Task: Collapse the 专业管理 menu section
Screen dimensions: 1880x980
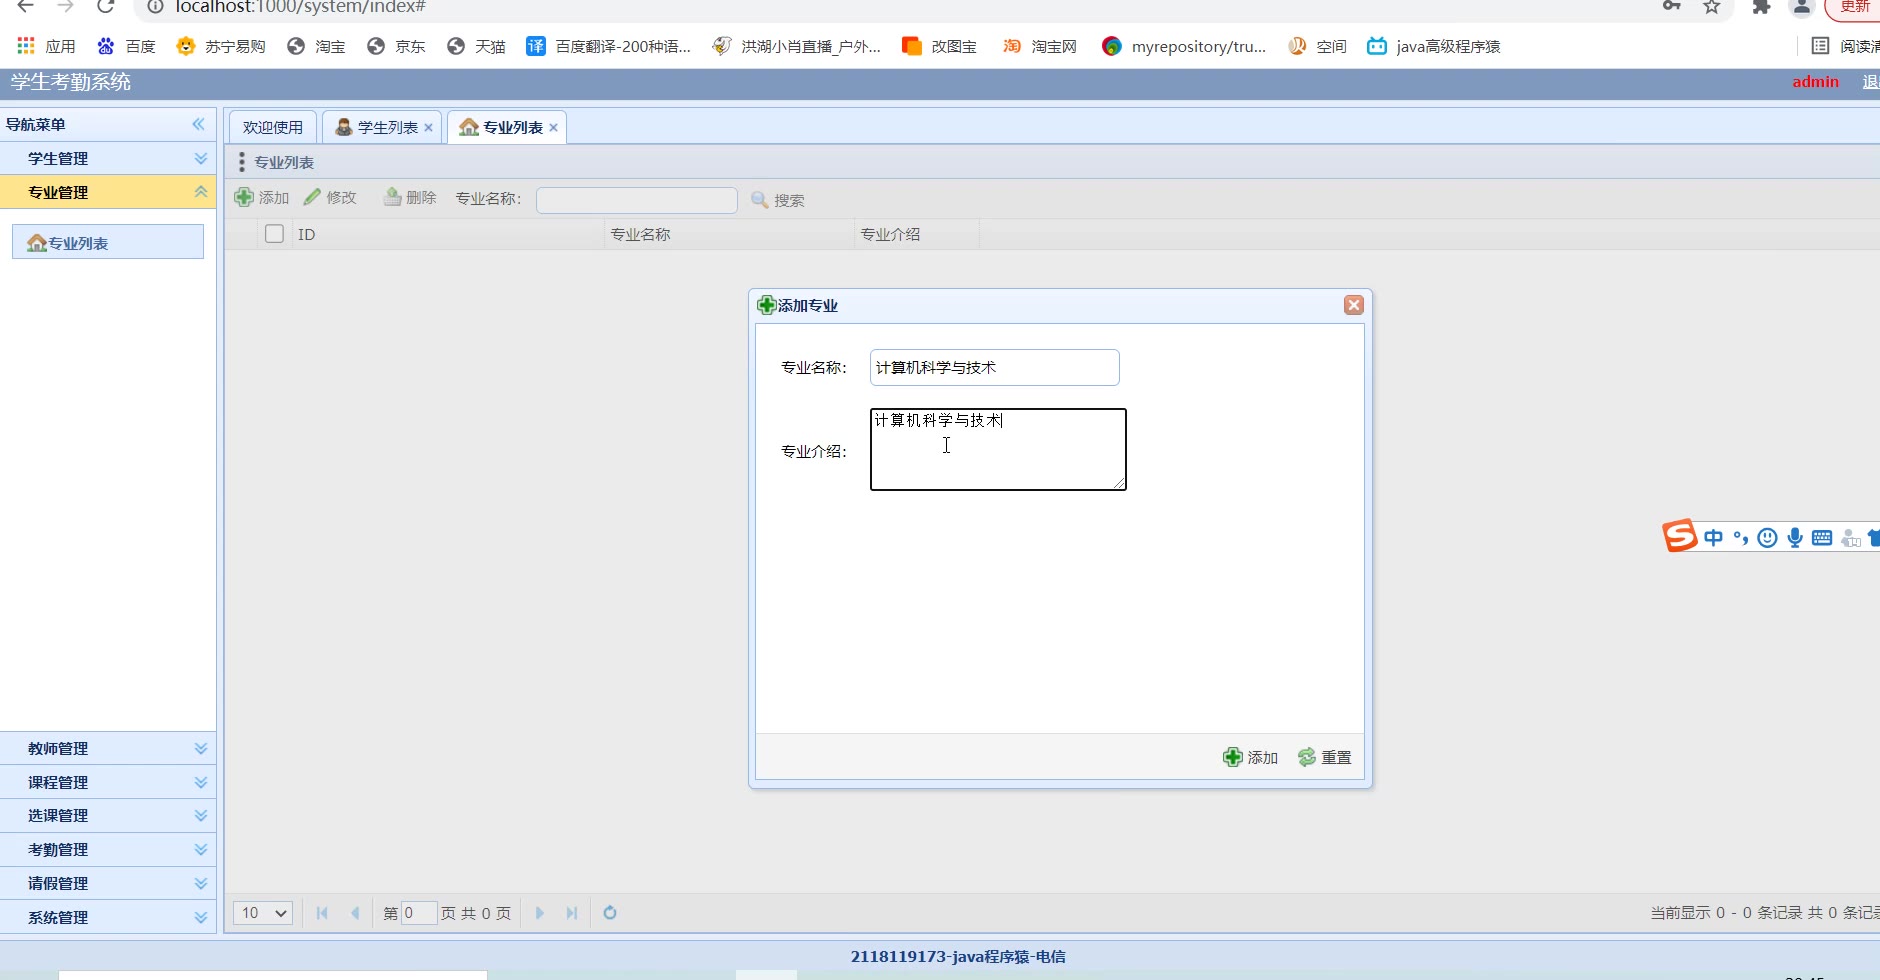Action: (x=108, y=192)
